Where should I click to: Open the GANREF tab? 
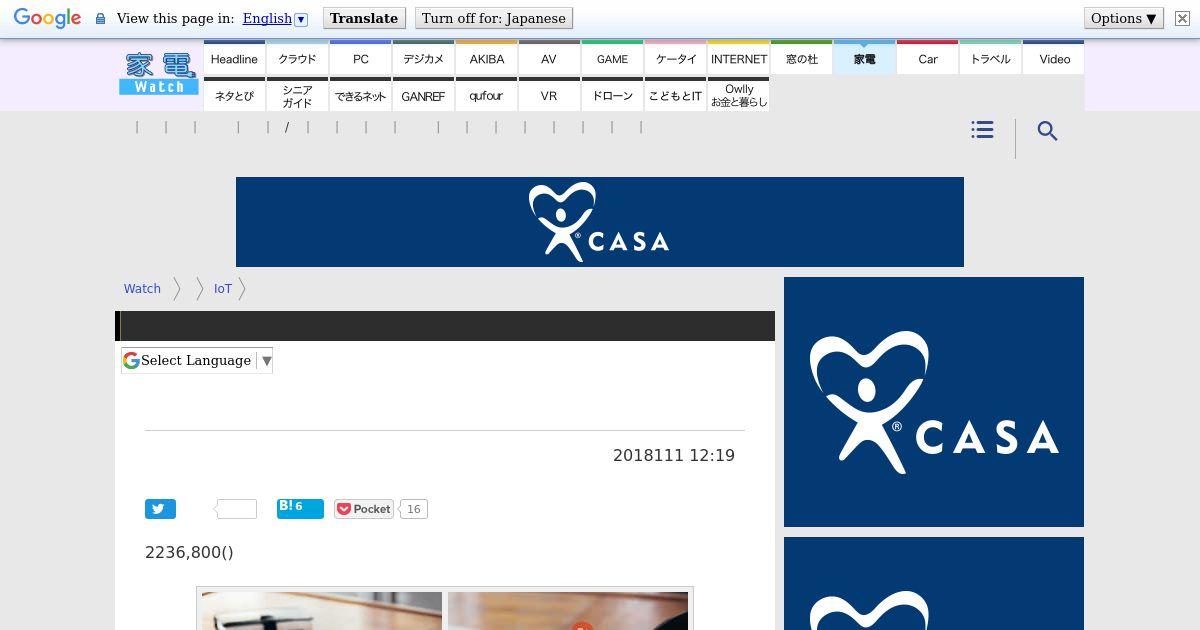423,95
